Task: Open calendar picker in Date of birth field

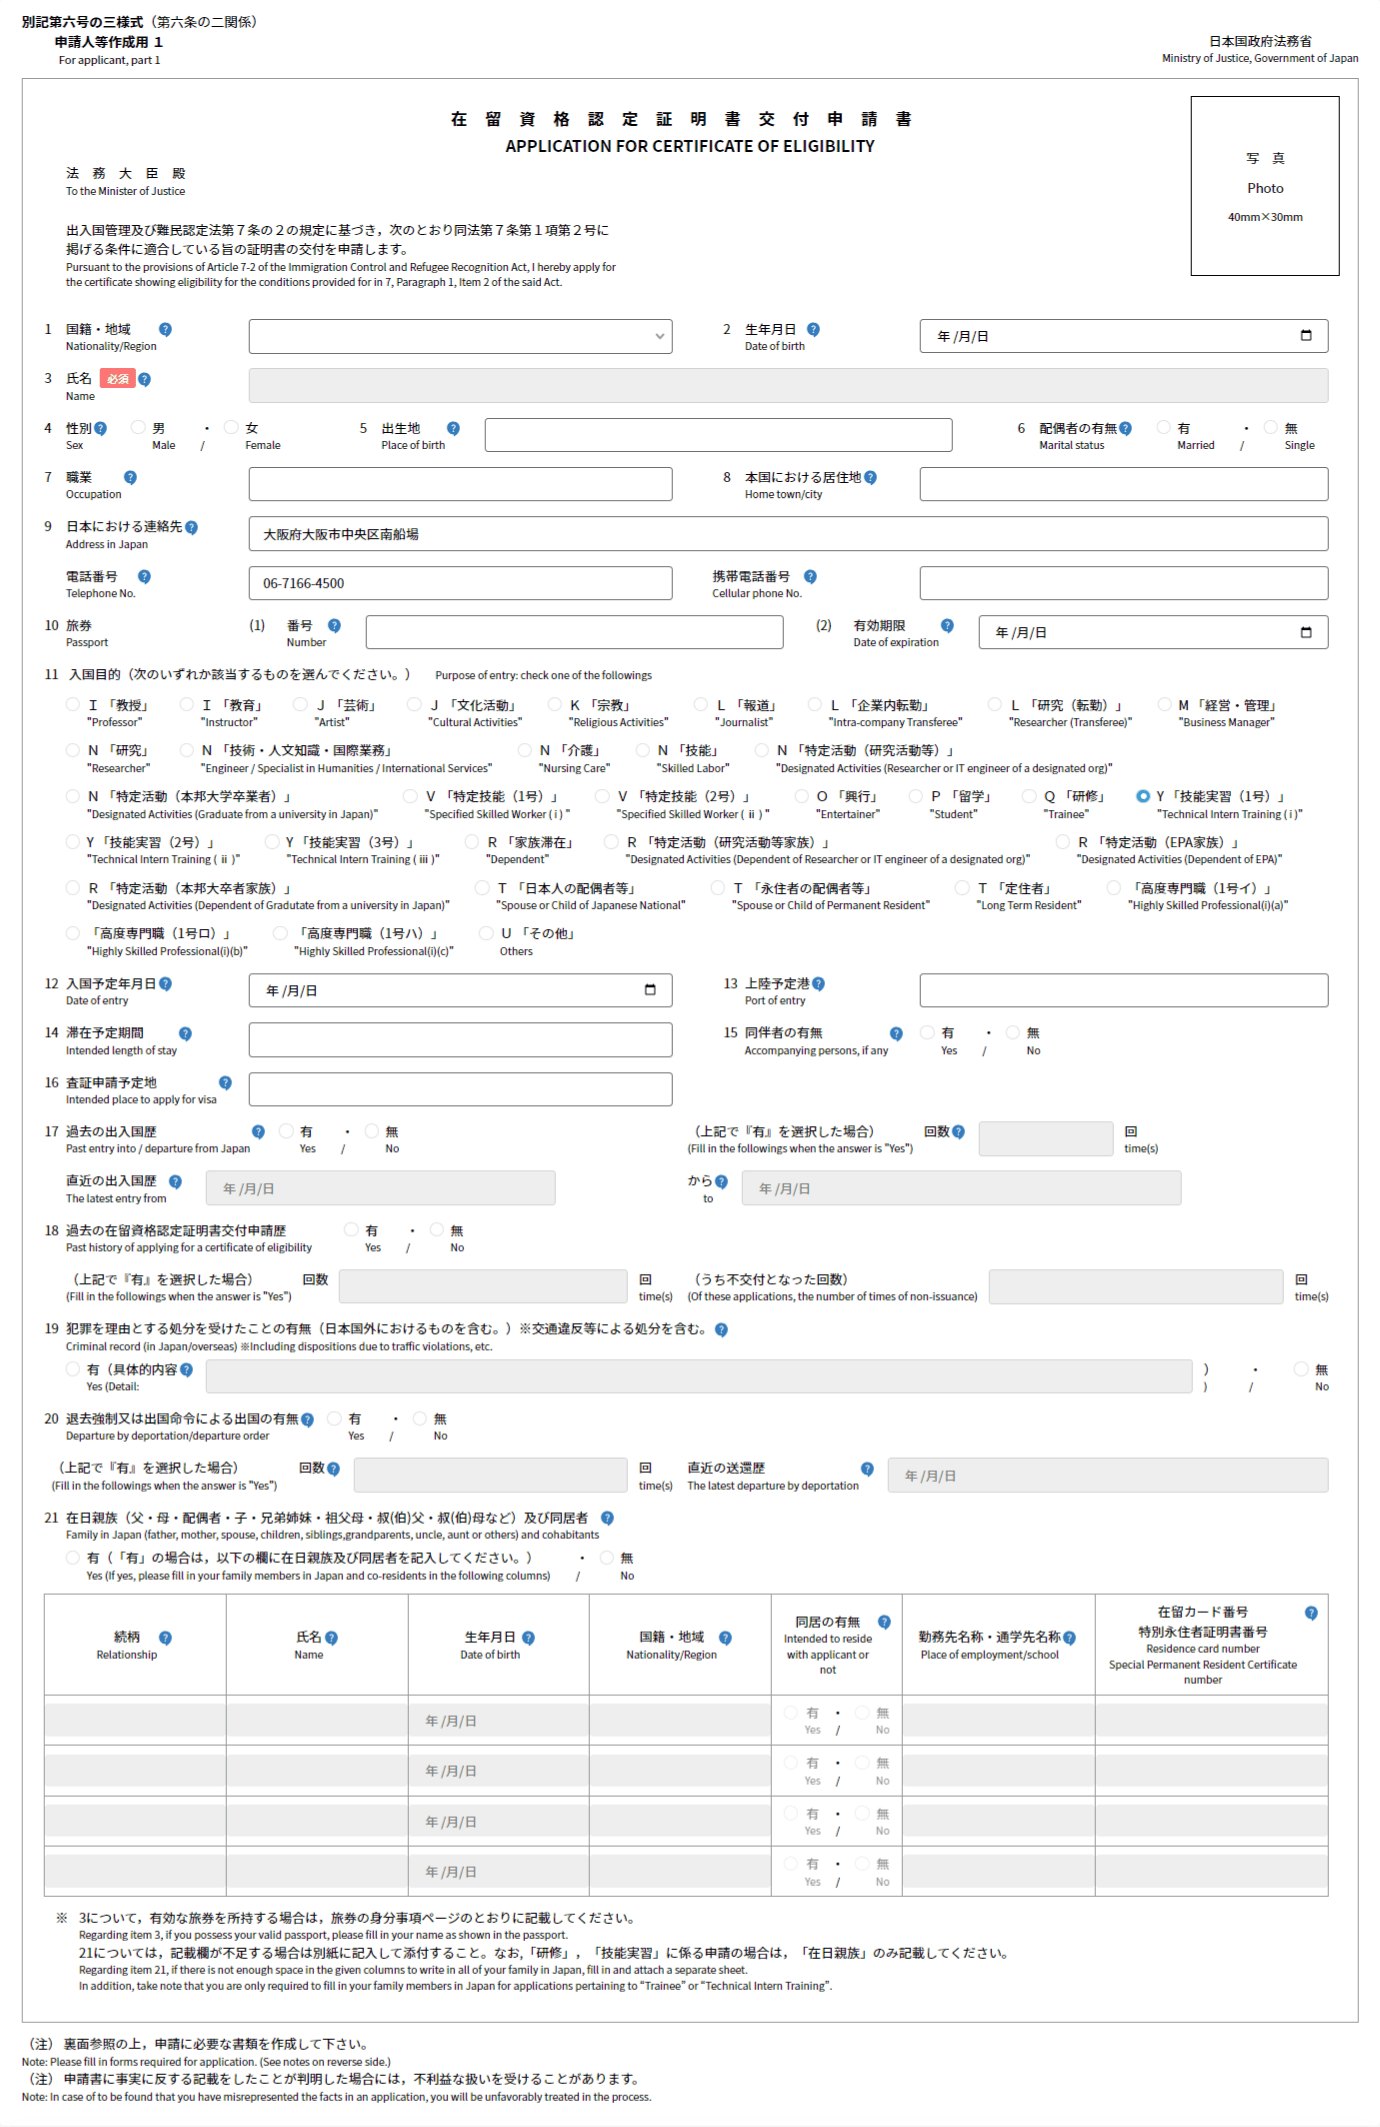Action: 1305,336
